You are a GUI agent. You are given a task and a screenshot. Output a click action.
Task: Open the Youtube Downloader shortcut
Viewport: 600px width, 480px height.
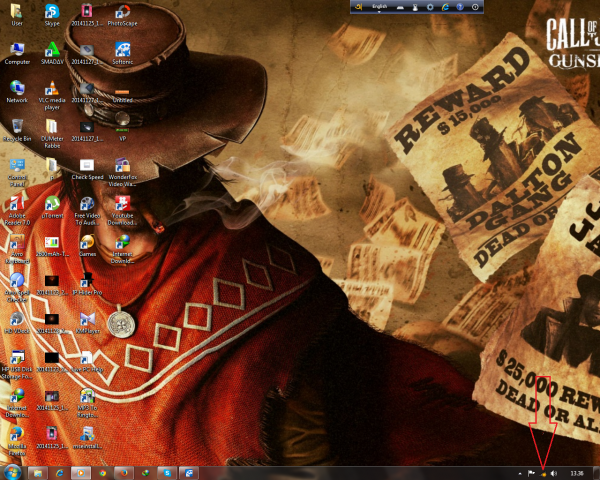[x=122, y=211]
